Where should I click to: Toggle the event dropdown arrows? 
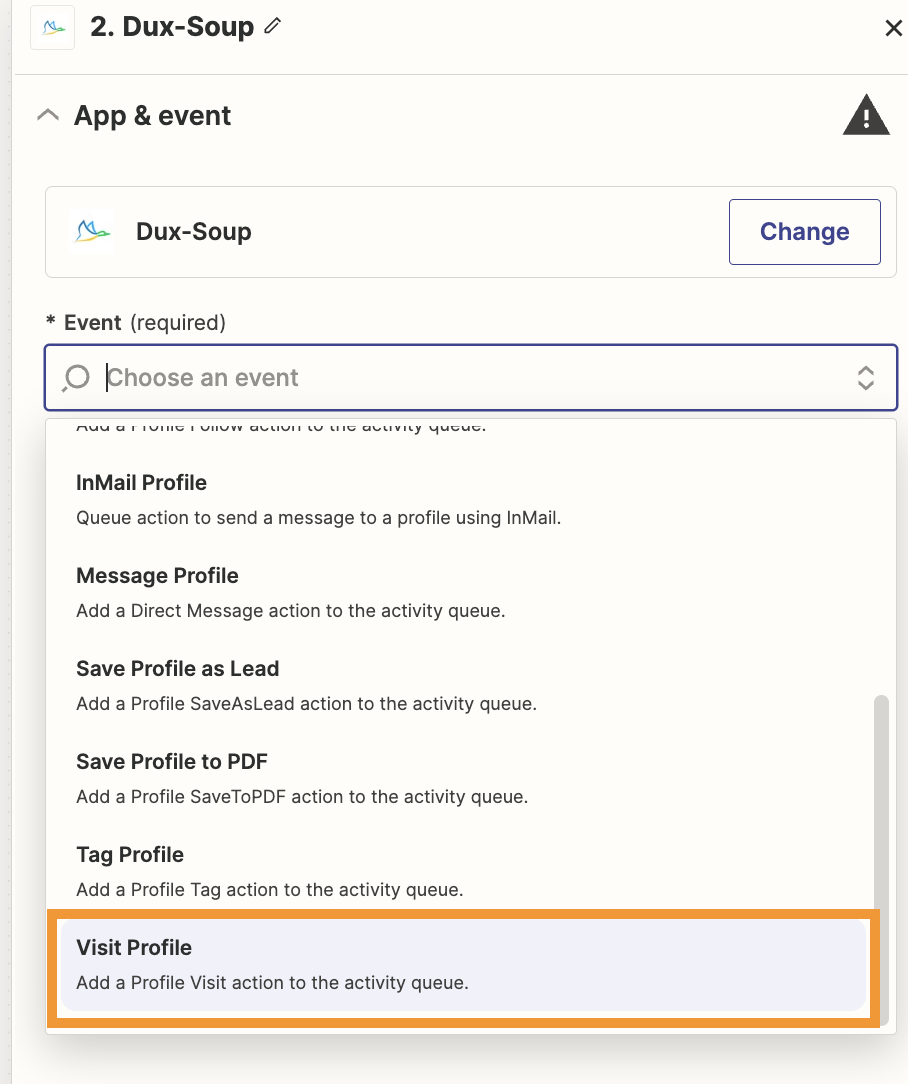pos(866,378)
